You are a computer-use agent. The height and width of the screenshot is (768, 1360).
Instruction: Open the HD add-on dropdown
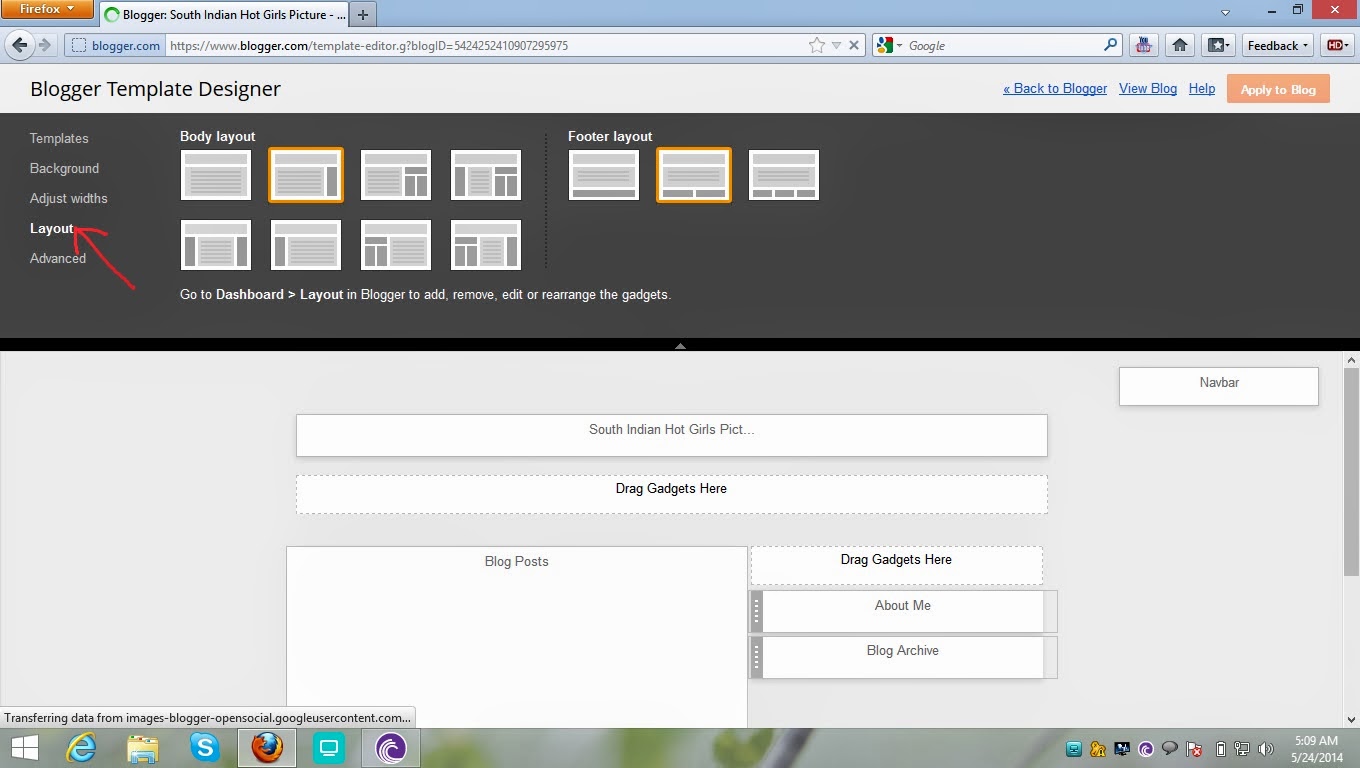1336,45
